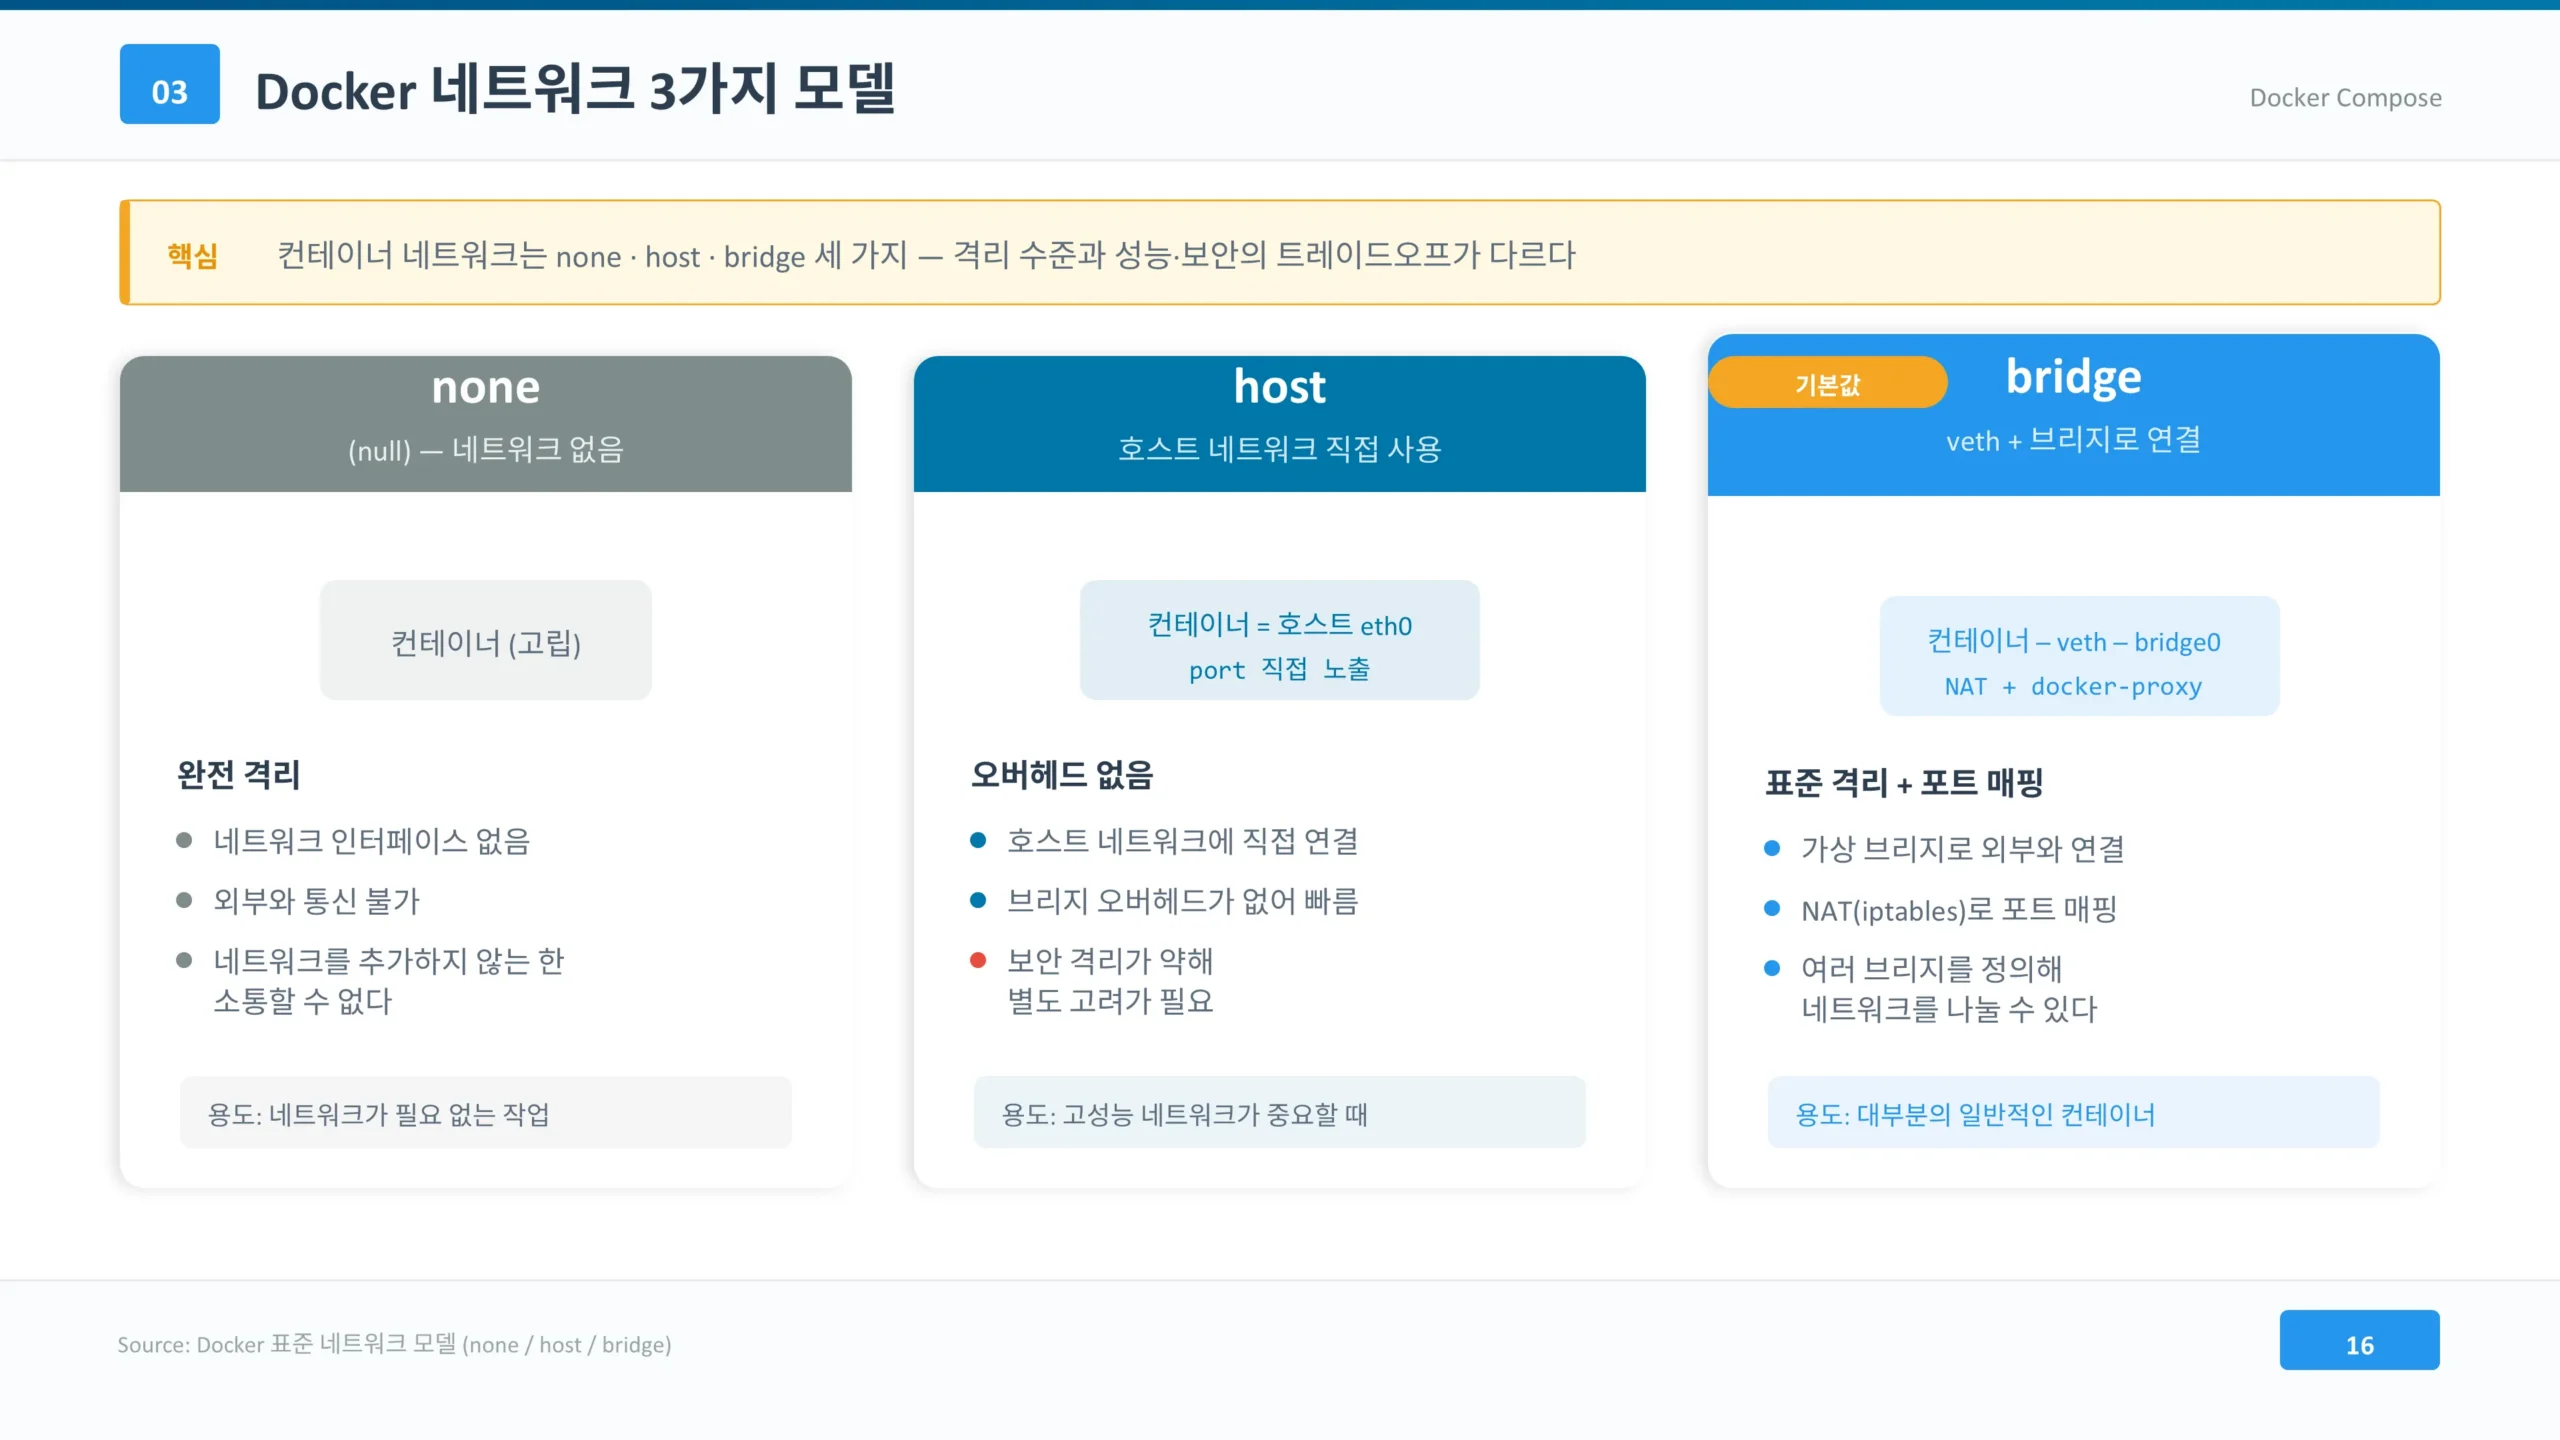This screenshot has width=2560, height=1440.
Task: Click bullet '호스트 네트워크에 직접 연결'
Action: click(1182, 841)
